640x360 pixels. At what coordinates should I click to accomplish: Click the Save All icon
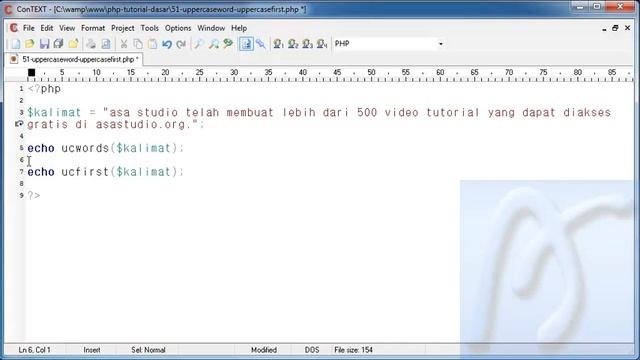click(59, 44)
